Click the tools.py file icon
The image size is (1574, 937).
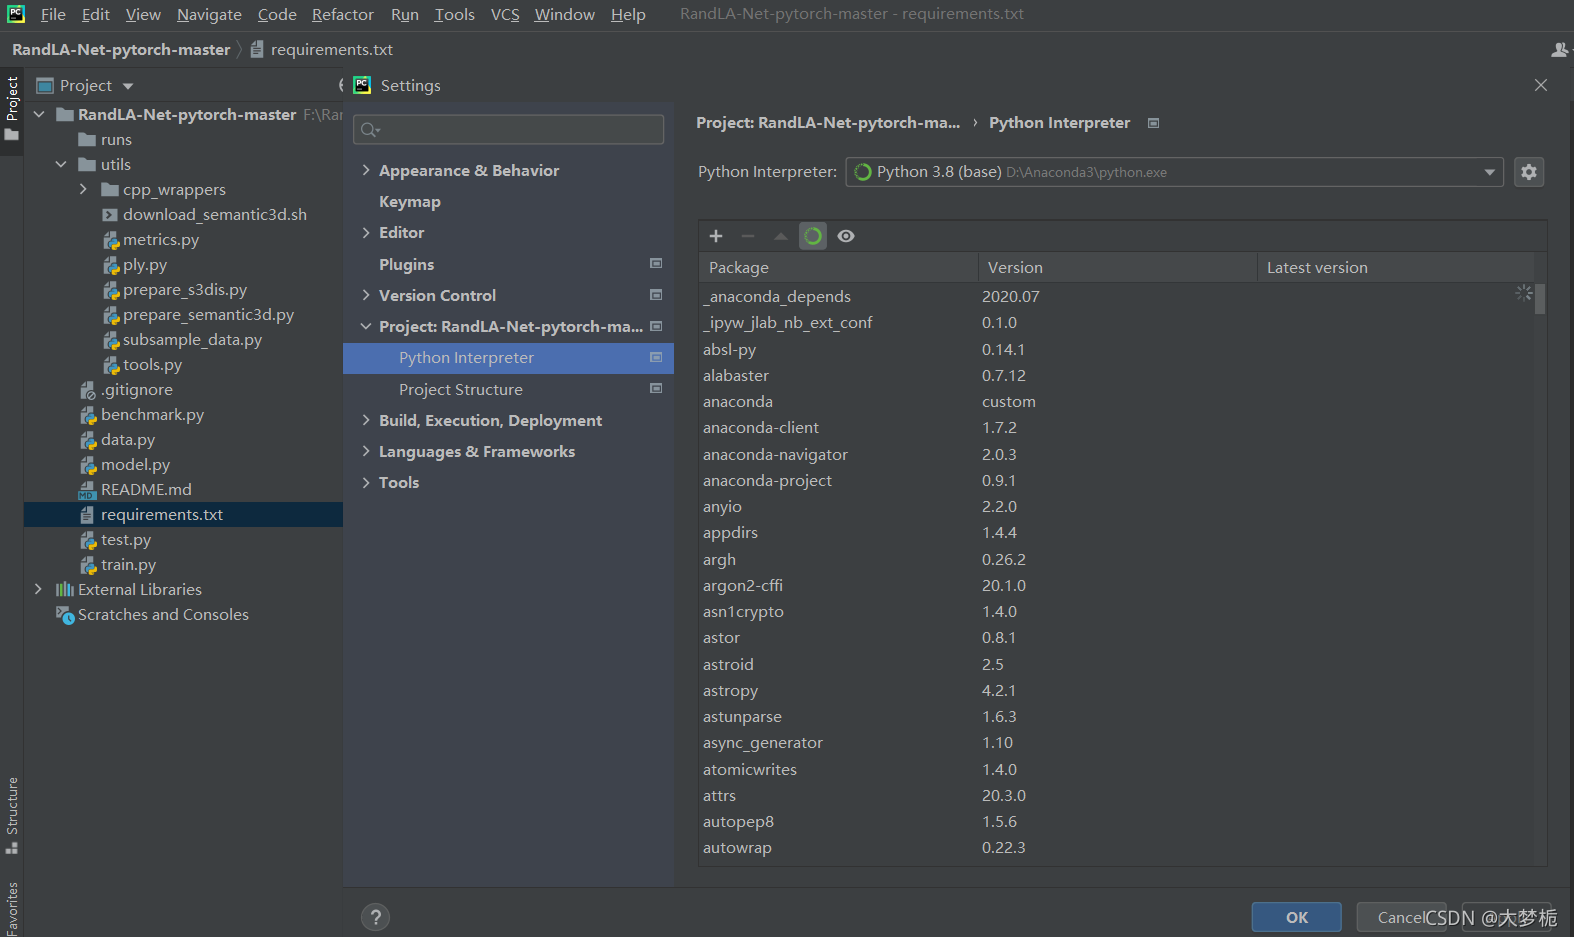(111, 365)
